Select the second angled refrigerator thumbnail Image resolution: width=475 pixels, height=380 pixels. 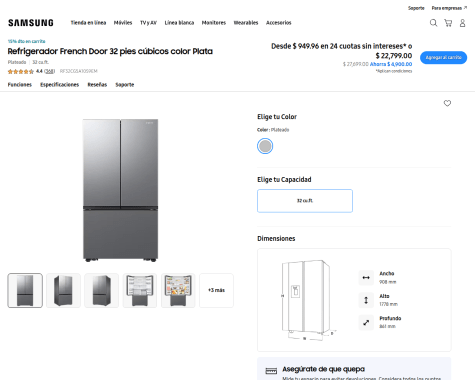coord(63,290)
